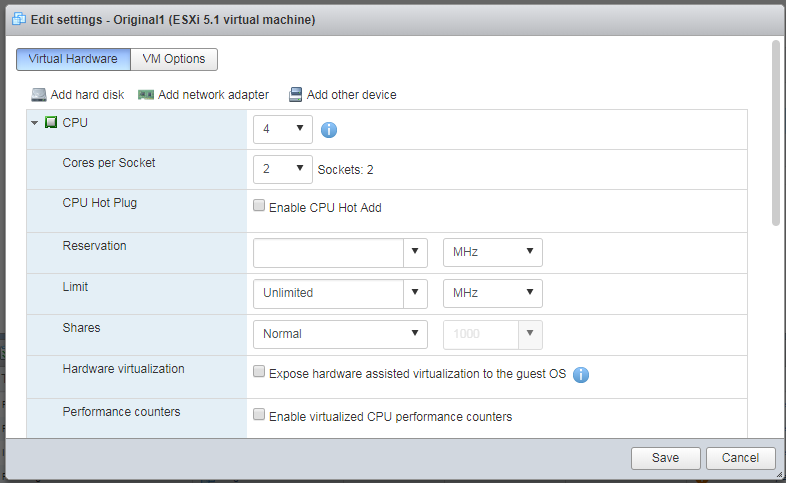The width and height of the screenshot is (786, 483).
Task: Click the hardware virtualization info icon
Action: pyautogui.click(x=581, y=375)
